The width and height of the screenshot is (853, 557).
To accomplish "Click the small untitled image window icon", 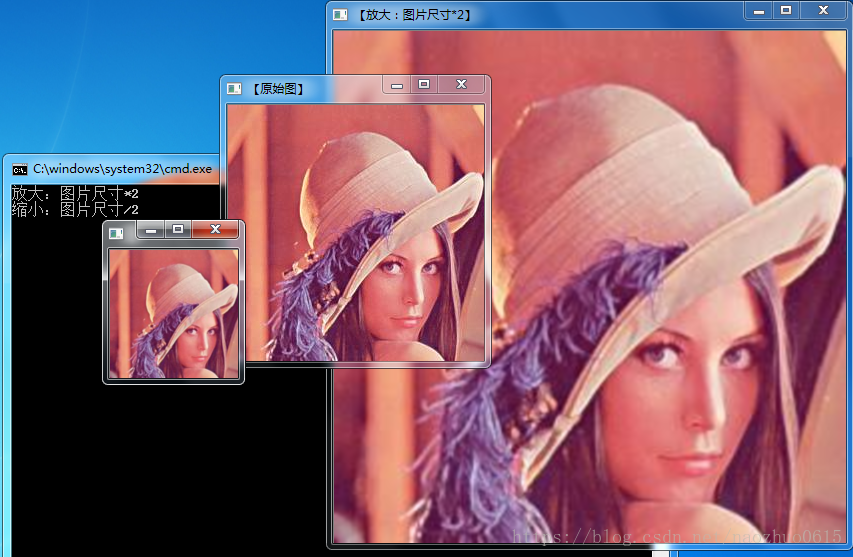I will point(116,233).
